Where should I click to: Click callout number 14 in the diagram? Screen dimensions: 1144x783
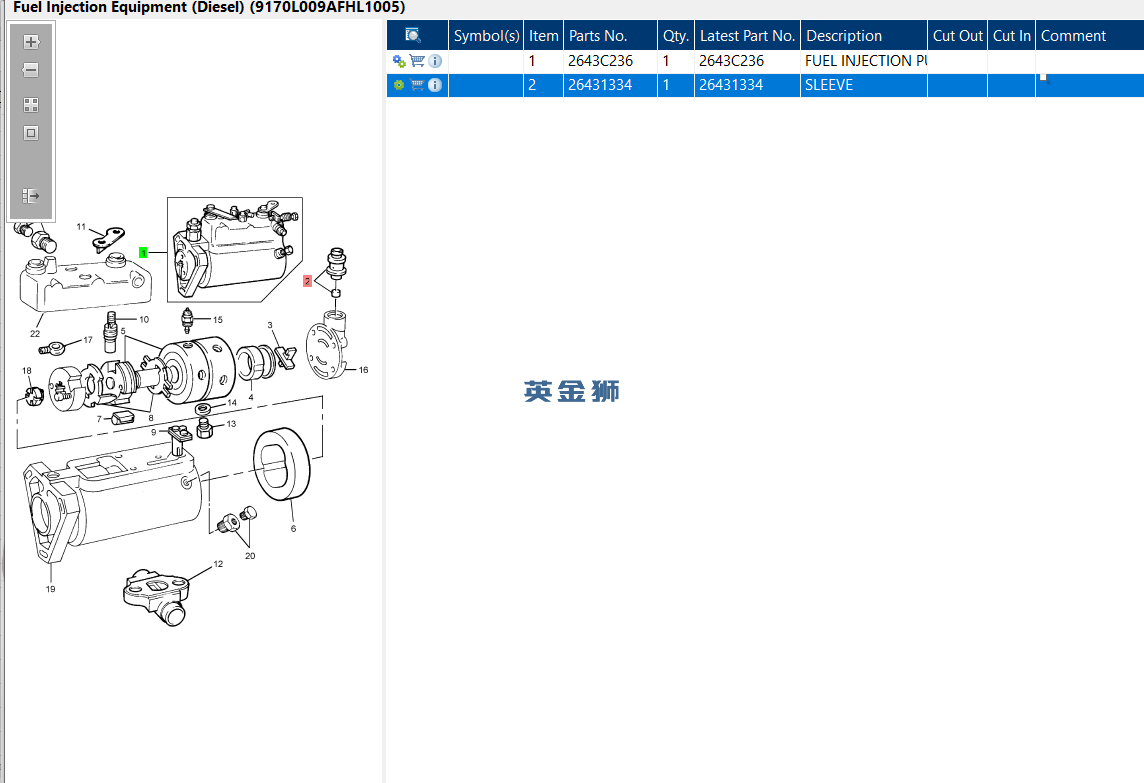tap(232, 403)
